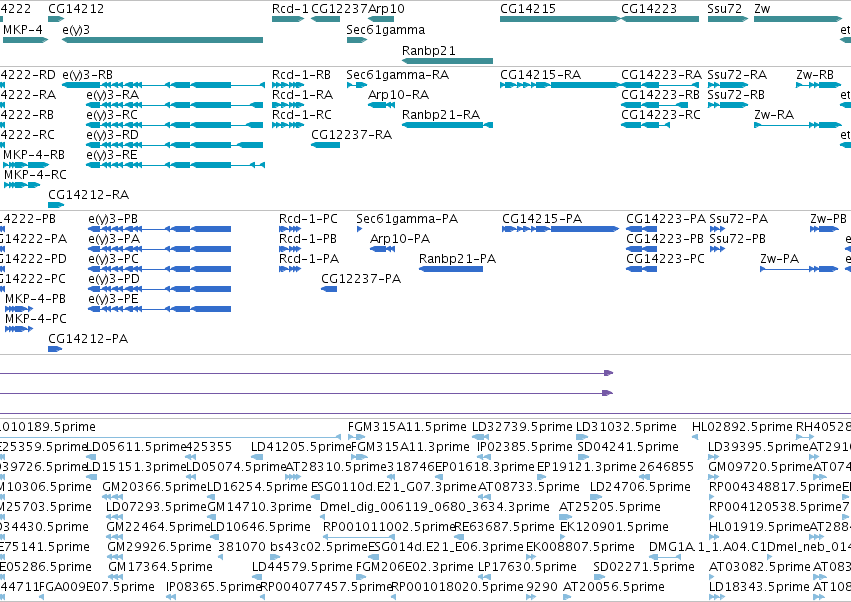
Task: Select EST GM17364.5prime
Action: (x=115, y=578)
